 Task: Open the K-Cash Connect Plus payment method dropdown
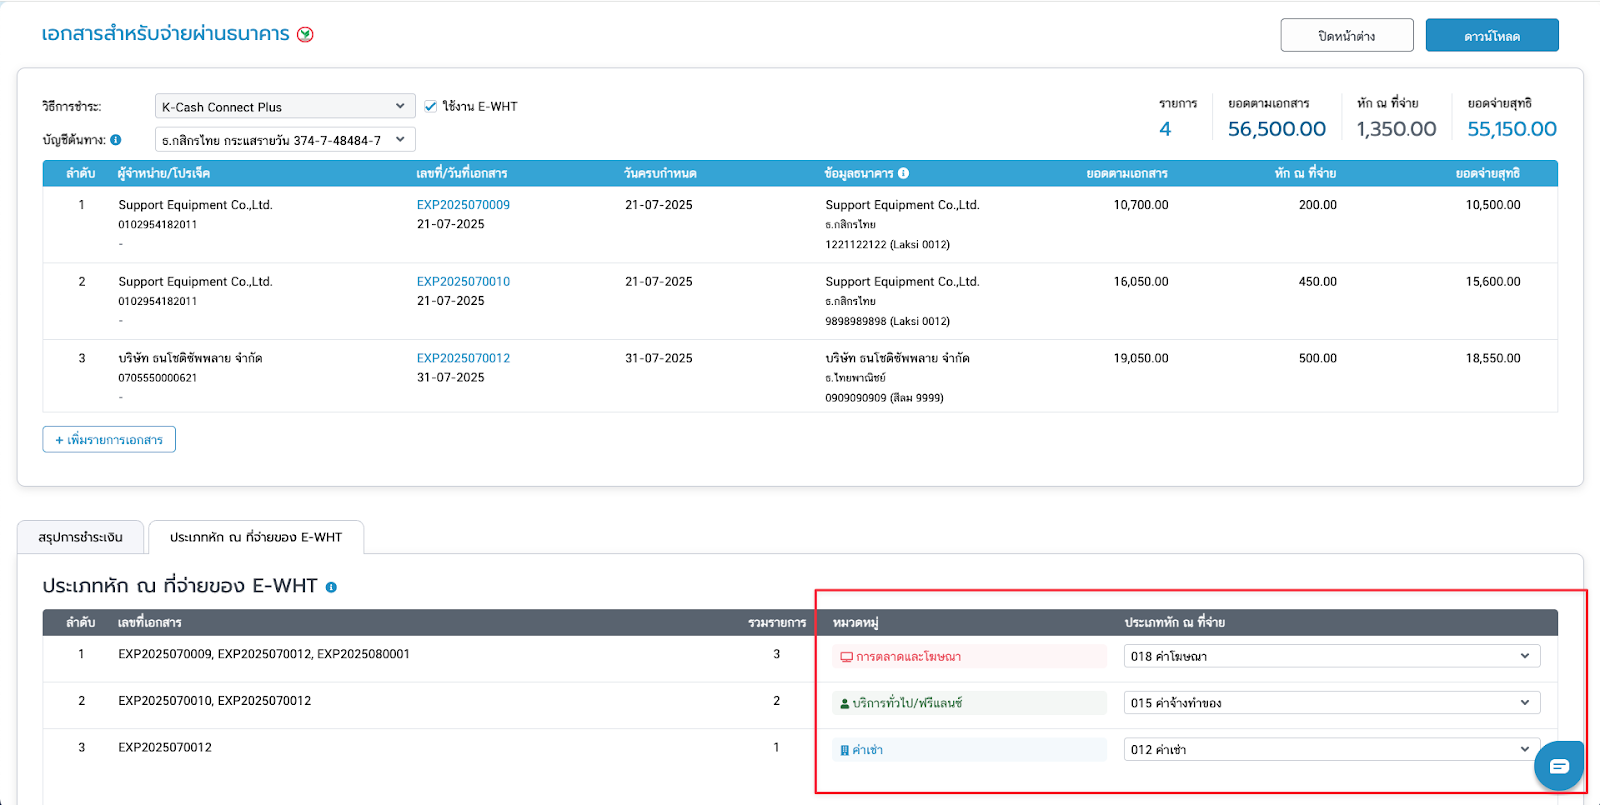284,106
